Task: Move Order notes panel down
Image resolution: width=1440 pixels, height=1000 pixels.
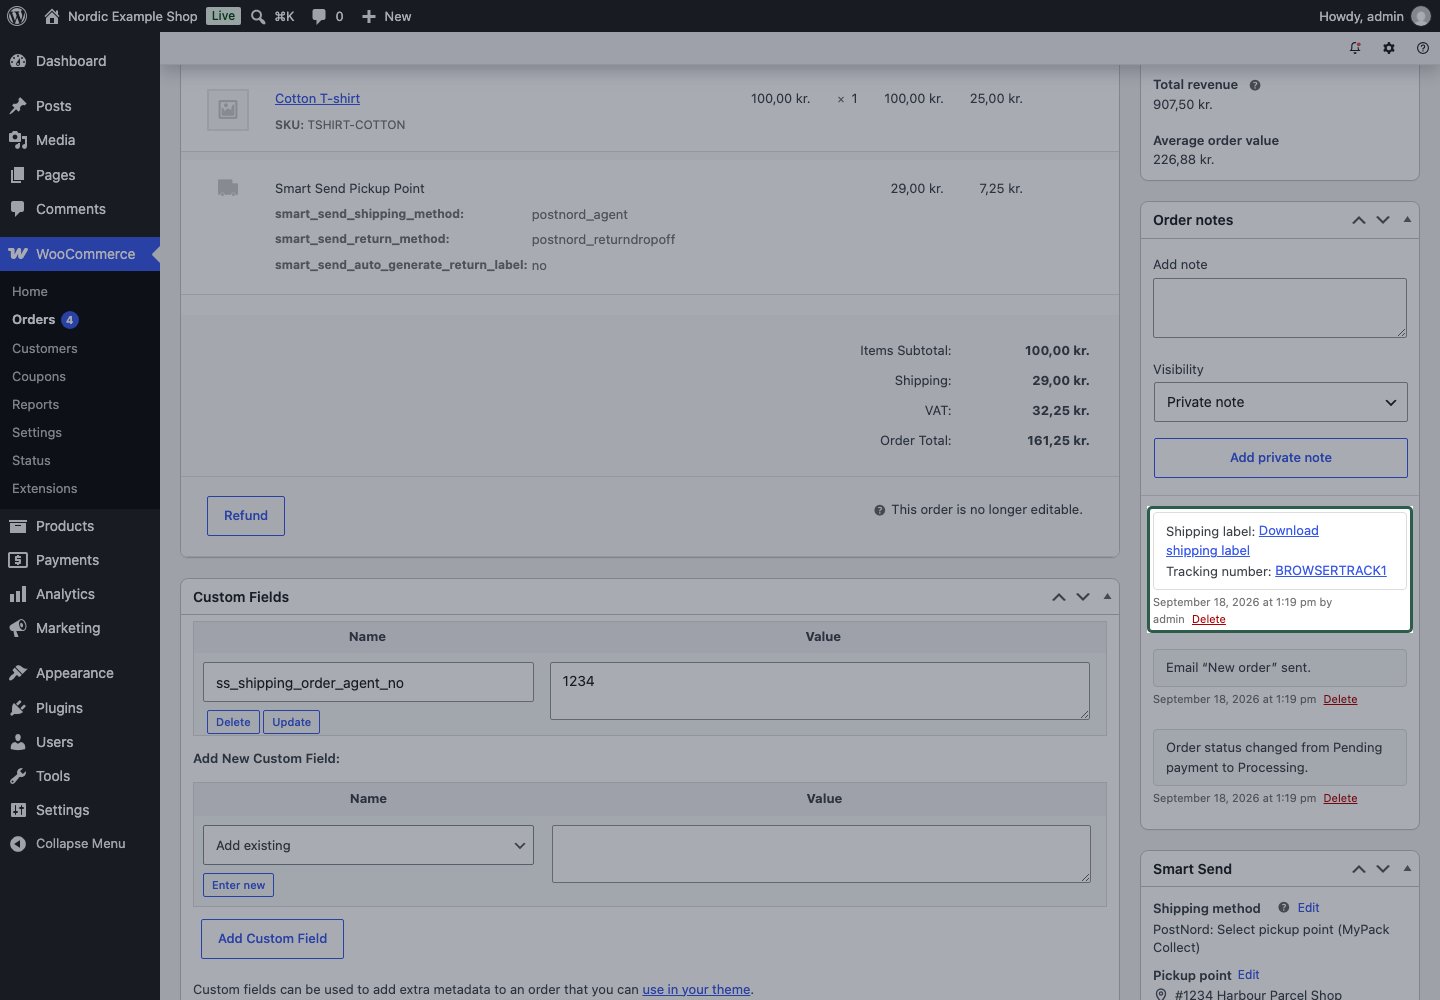Action: (1383, 220)
